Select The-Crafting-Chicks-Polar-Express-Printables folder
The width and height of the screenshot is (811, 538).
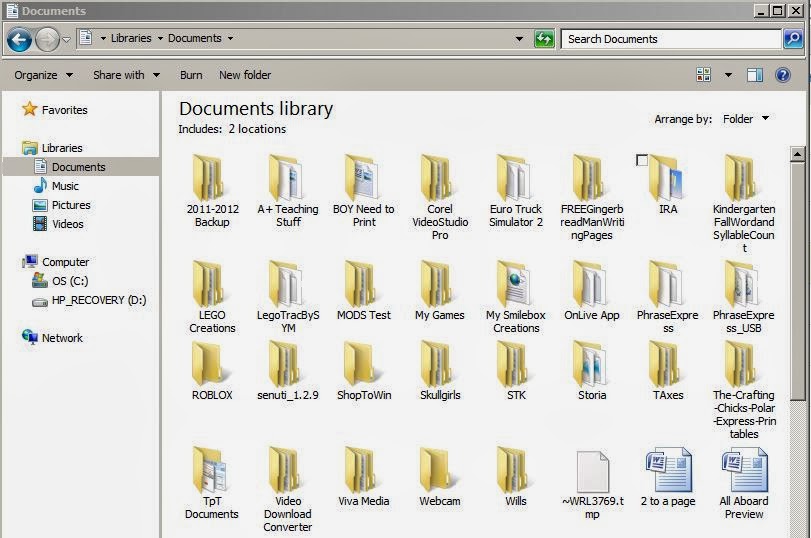click(743, 390)
